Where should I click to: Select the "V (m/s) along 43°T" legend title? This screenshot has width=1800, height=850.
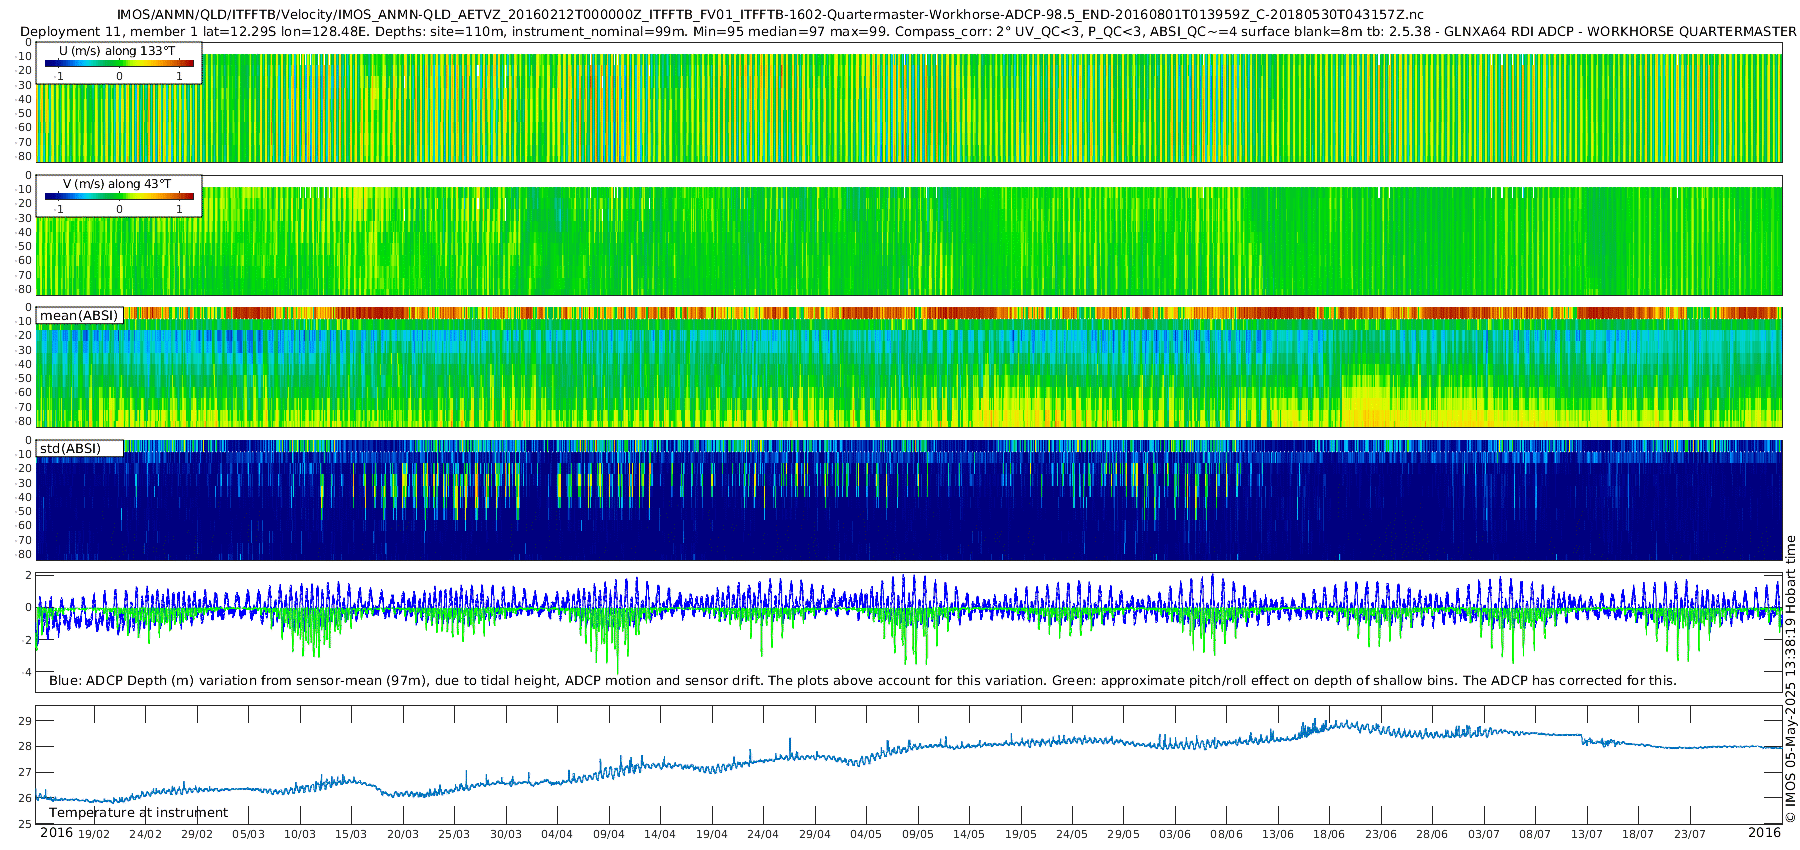(118, 184)
